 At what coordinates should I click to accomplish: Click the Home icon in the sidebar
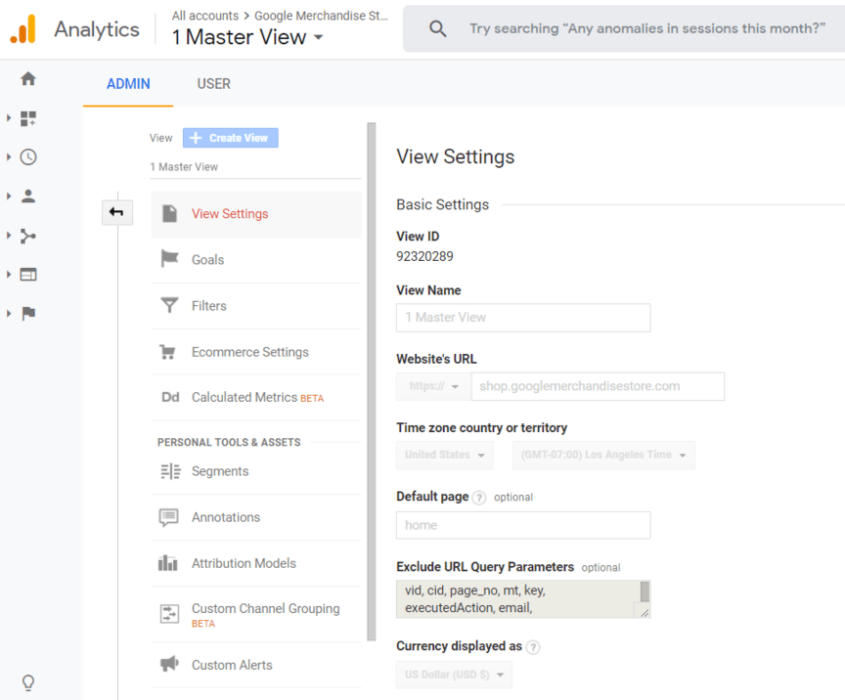point(28,78)
